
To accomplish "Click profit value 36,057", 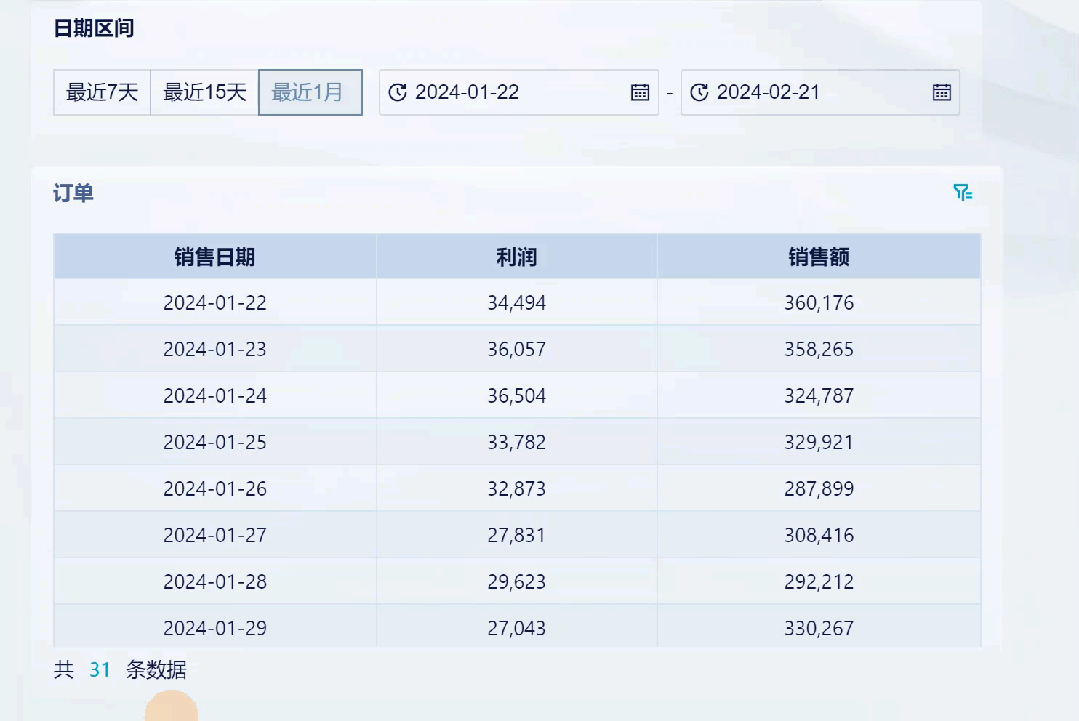I will pos(517,349).
